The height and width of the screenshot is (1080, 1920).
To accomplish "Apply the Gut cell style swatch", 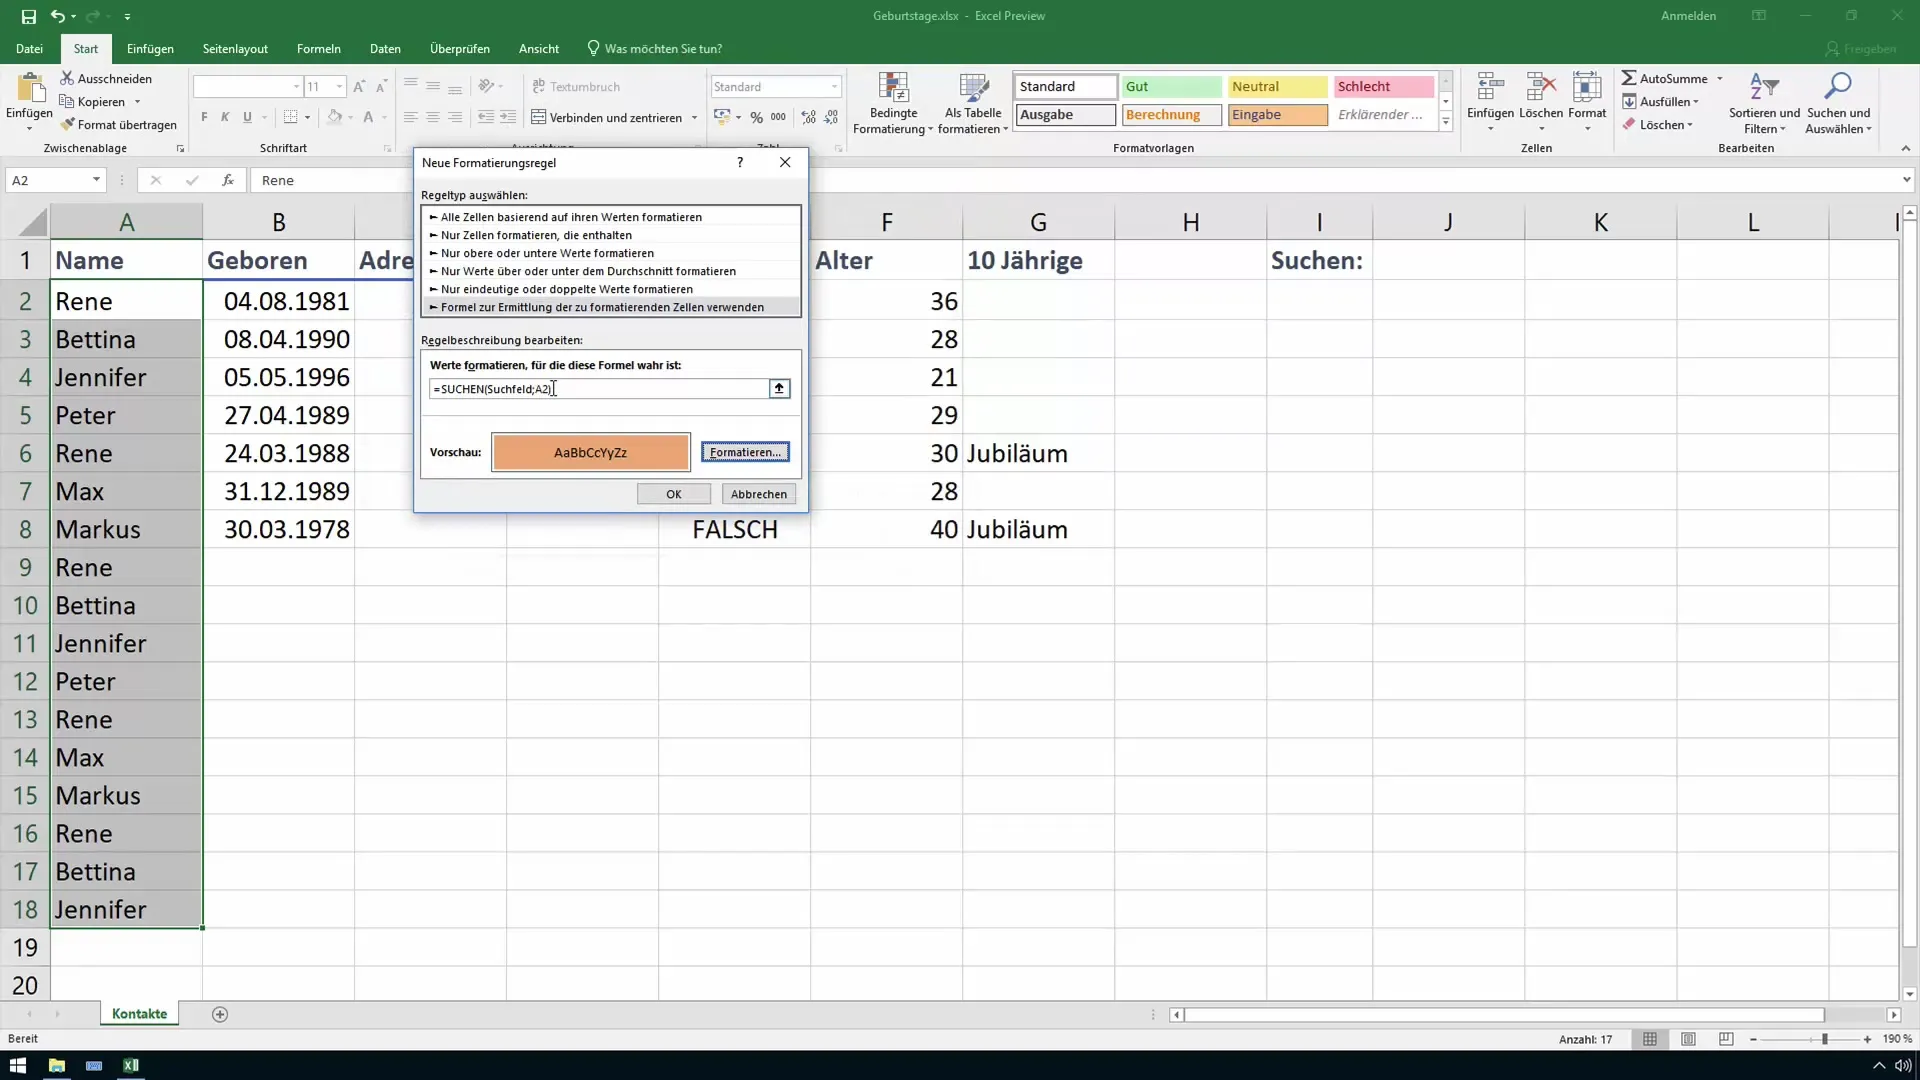I will point(1171,87).
